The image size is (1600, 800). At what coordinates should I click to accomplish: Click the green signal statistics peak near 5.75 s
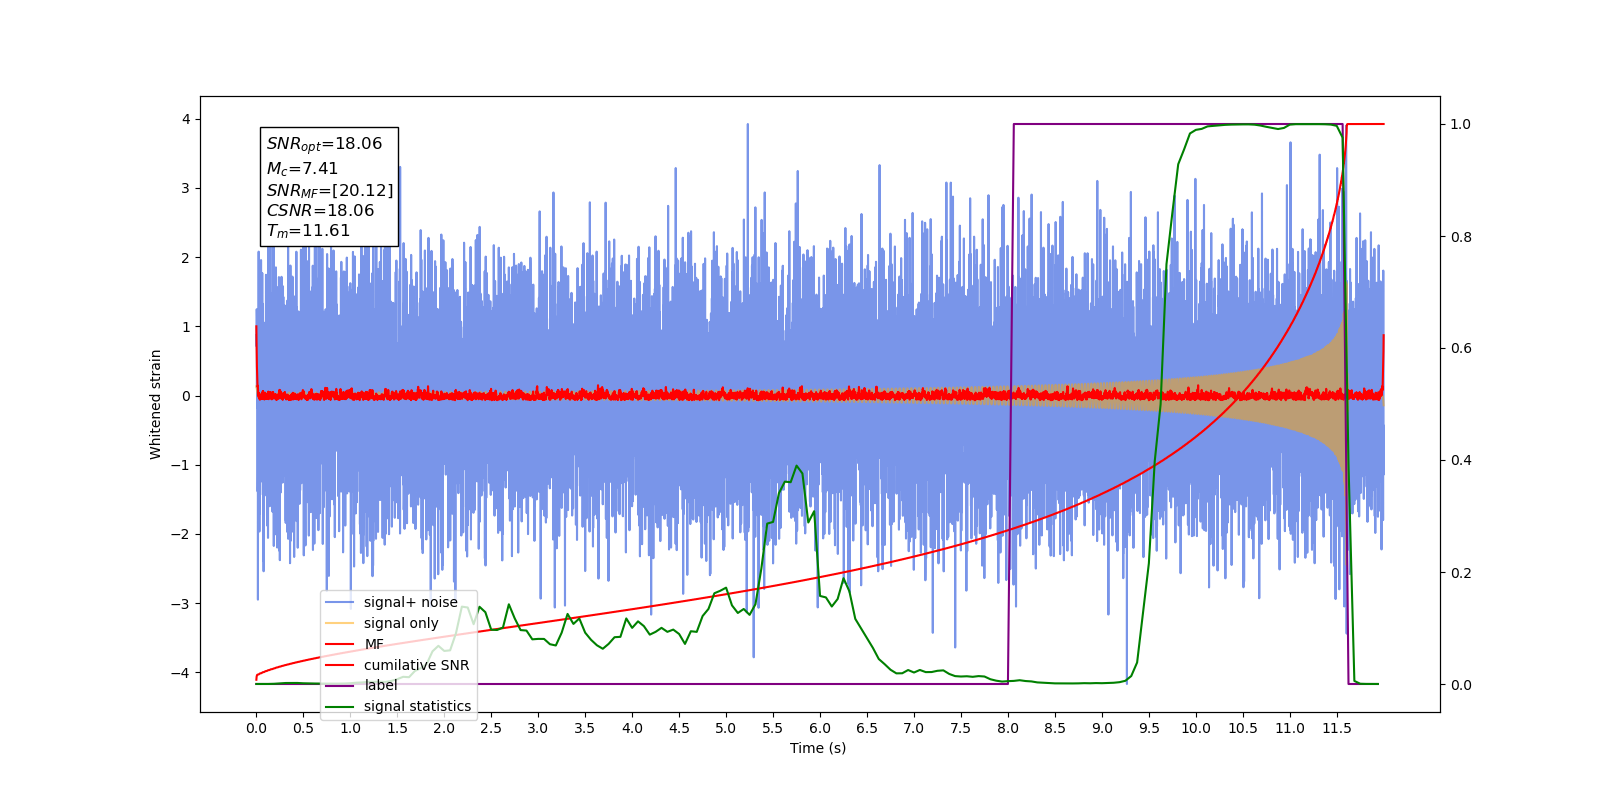[797, 467]
